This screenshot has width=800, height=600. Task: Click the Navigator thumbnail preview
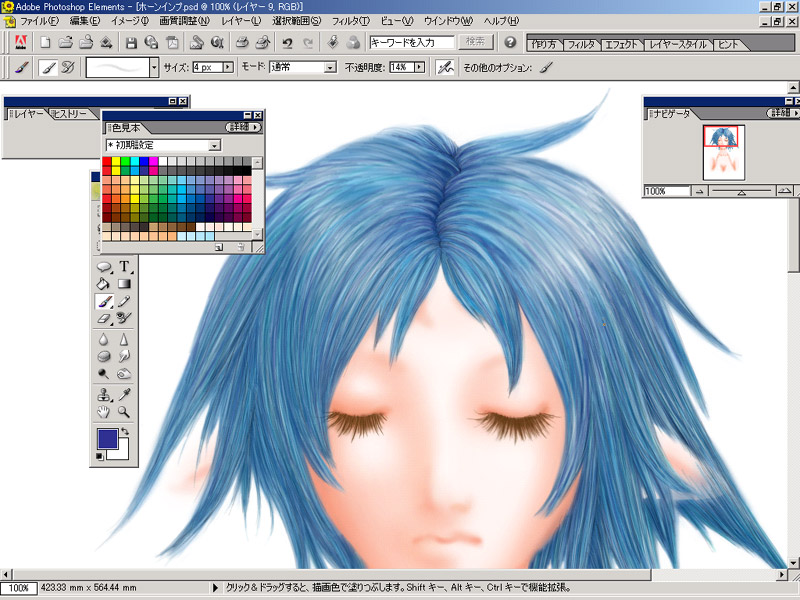pos(723,153)
